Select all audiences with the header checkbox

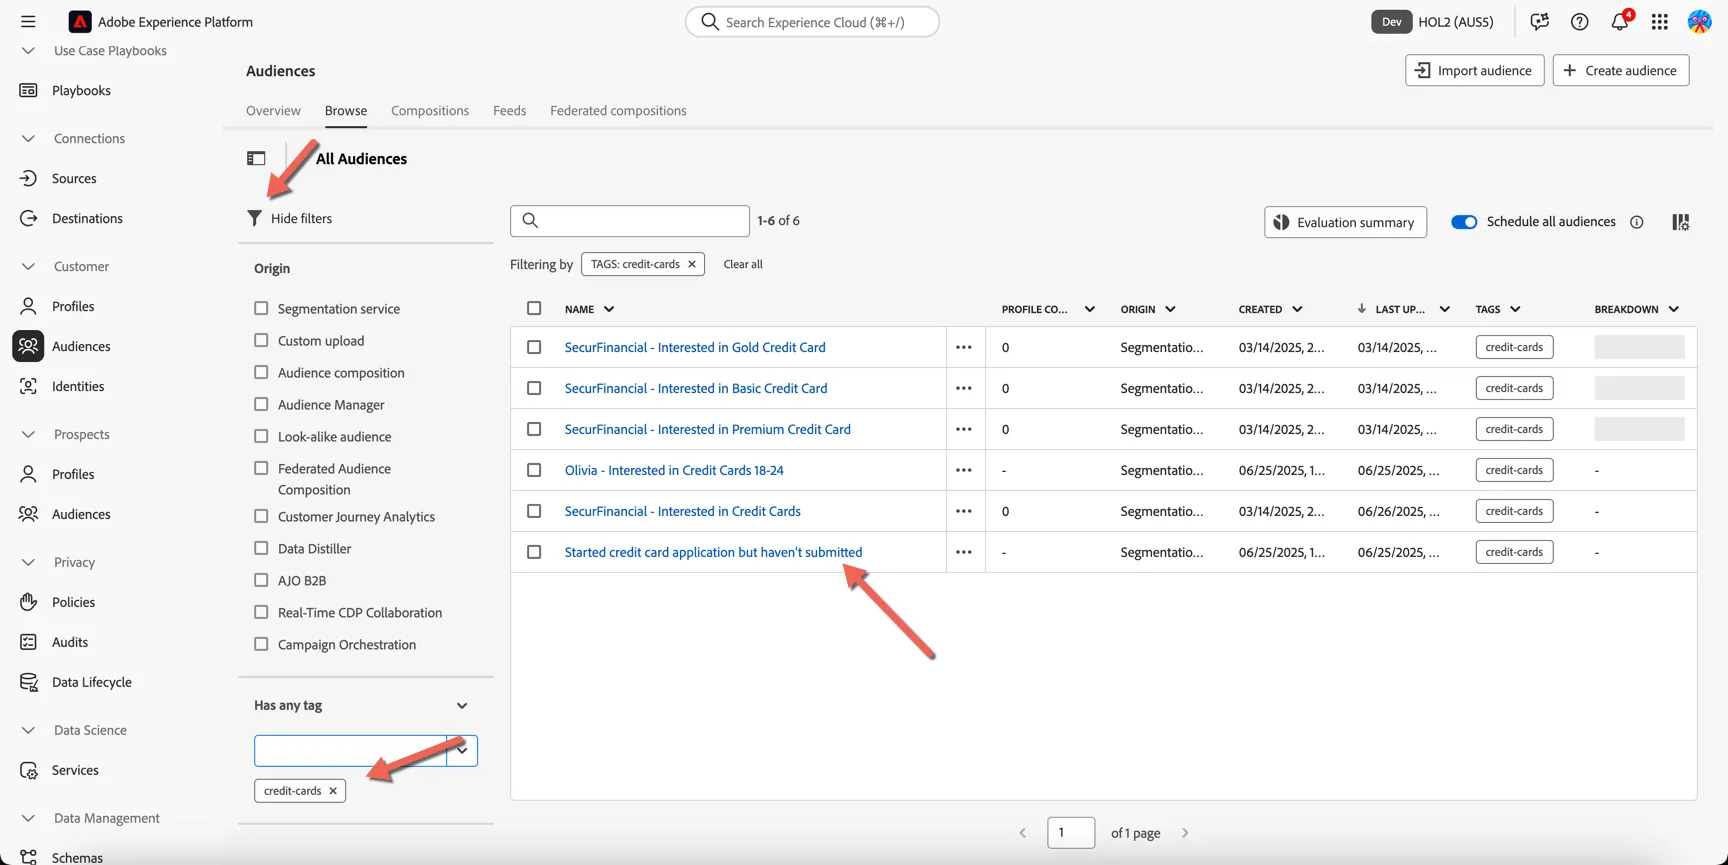point(534,309)
